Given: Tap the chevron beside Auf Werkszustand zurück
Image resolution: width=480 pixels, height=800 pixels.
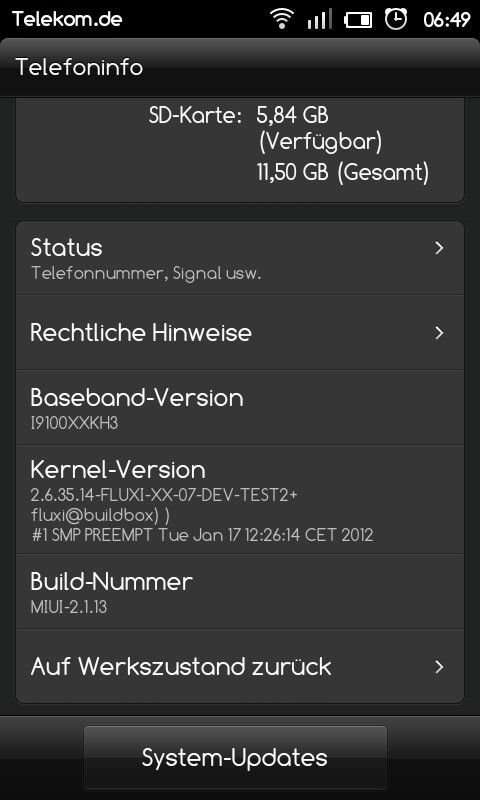Looking at the screenshot, I should pos(439,667).
